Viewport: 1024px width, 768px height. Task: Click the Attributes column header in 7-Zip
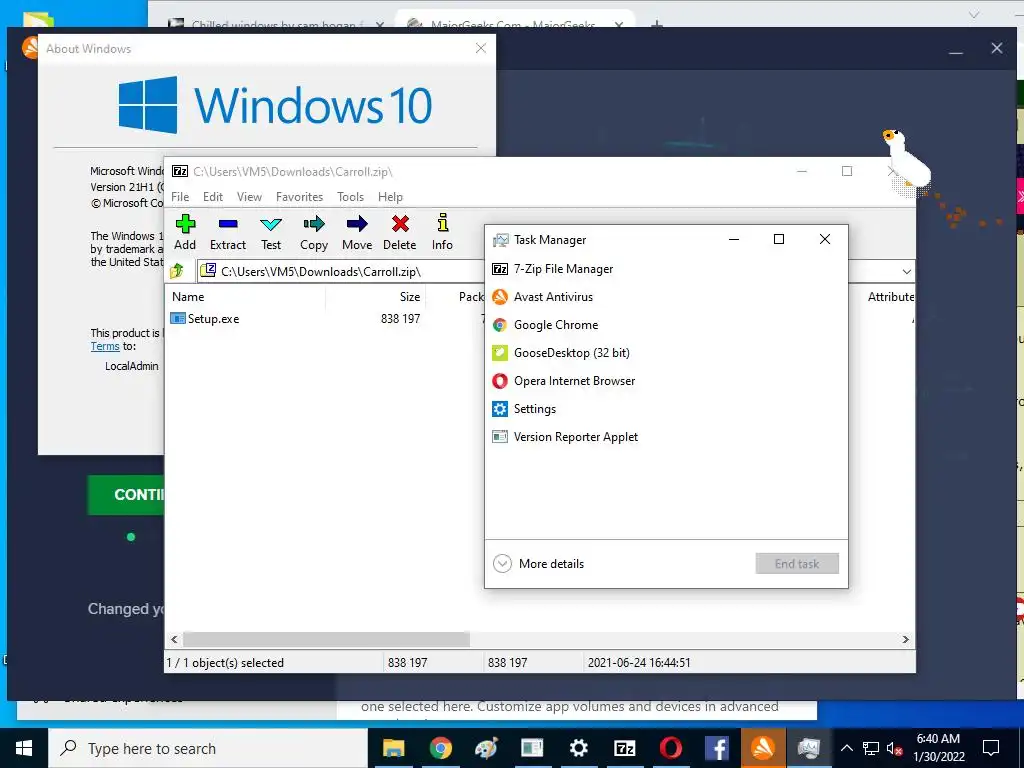[x=890, y=296]
